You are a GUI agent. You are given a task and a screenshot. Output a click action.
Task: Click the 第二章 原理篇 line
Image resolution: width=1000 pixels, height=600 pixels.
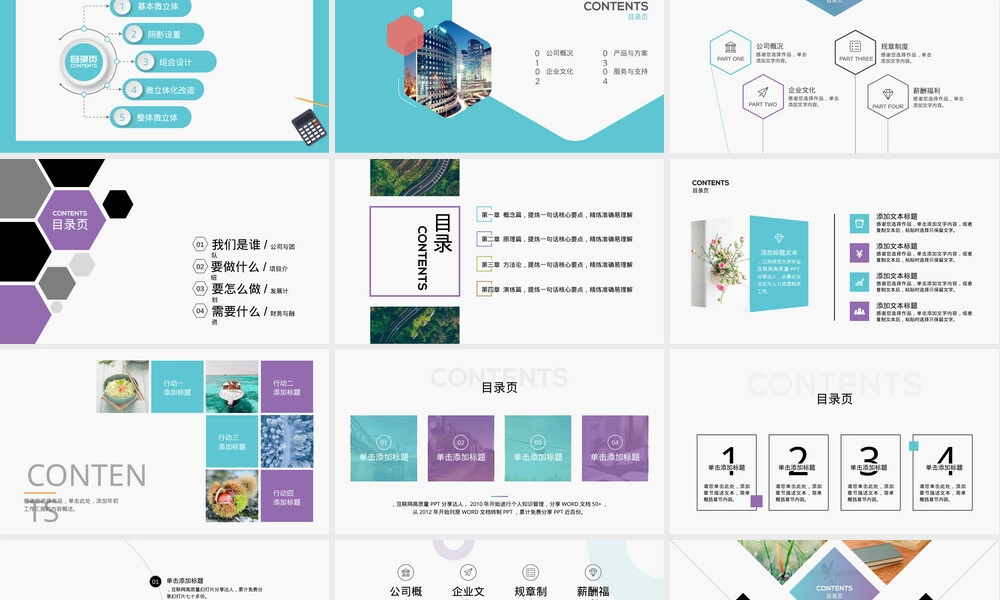[x=557, y=239]
